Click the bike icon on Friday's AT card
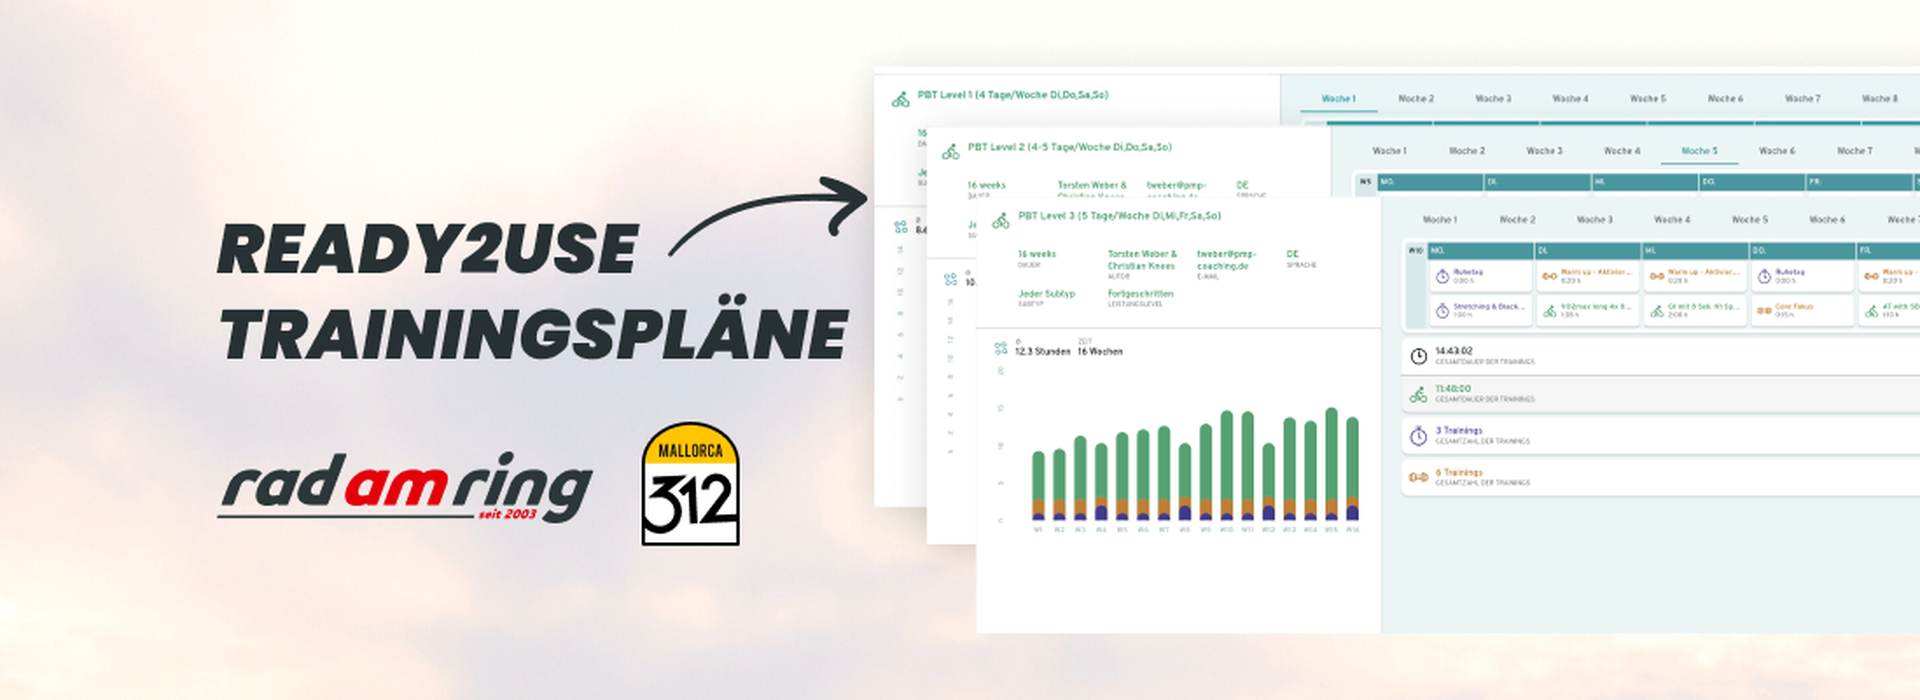The width and height of the screenshot is (1920, 700). tap(1872, 311)
